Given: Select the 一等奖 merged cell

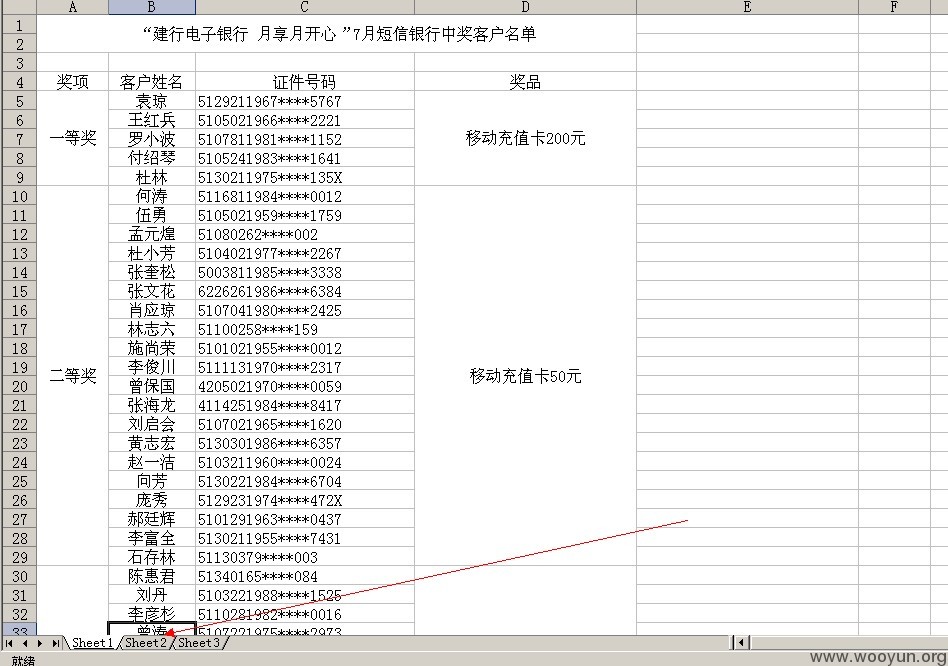Looking at the screenshot, I should [x=73, y=138].
